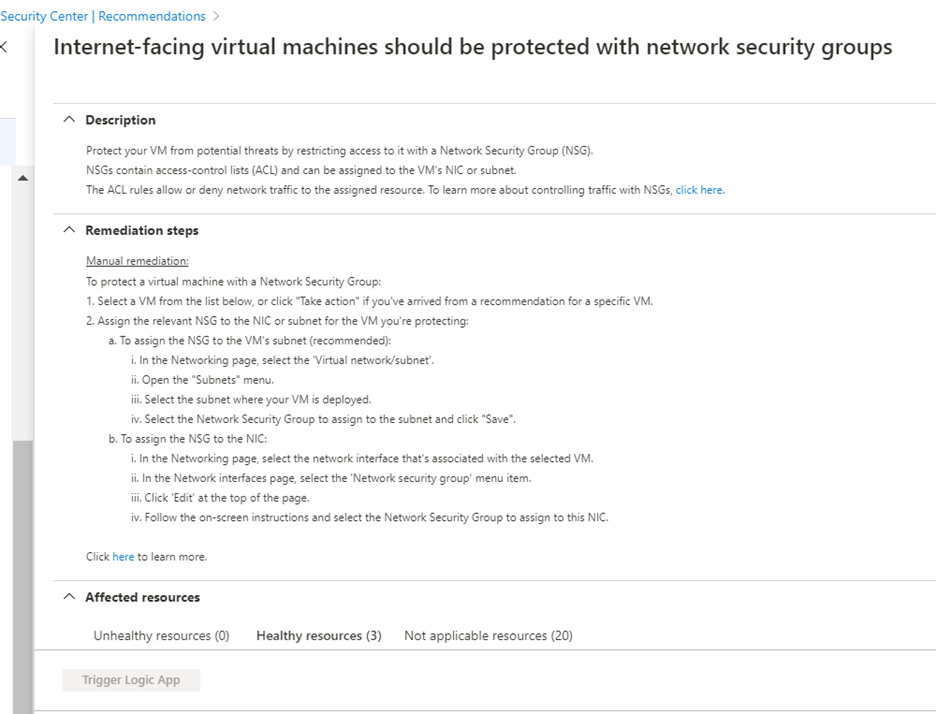The image size is (936, 714).
Task: Click the Remediation steps heading text
Action: pos(141,230)
